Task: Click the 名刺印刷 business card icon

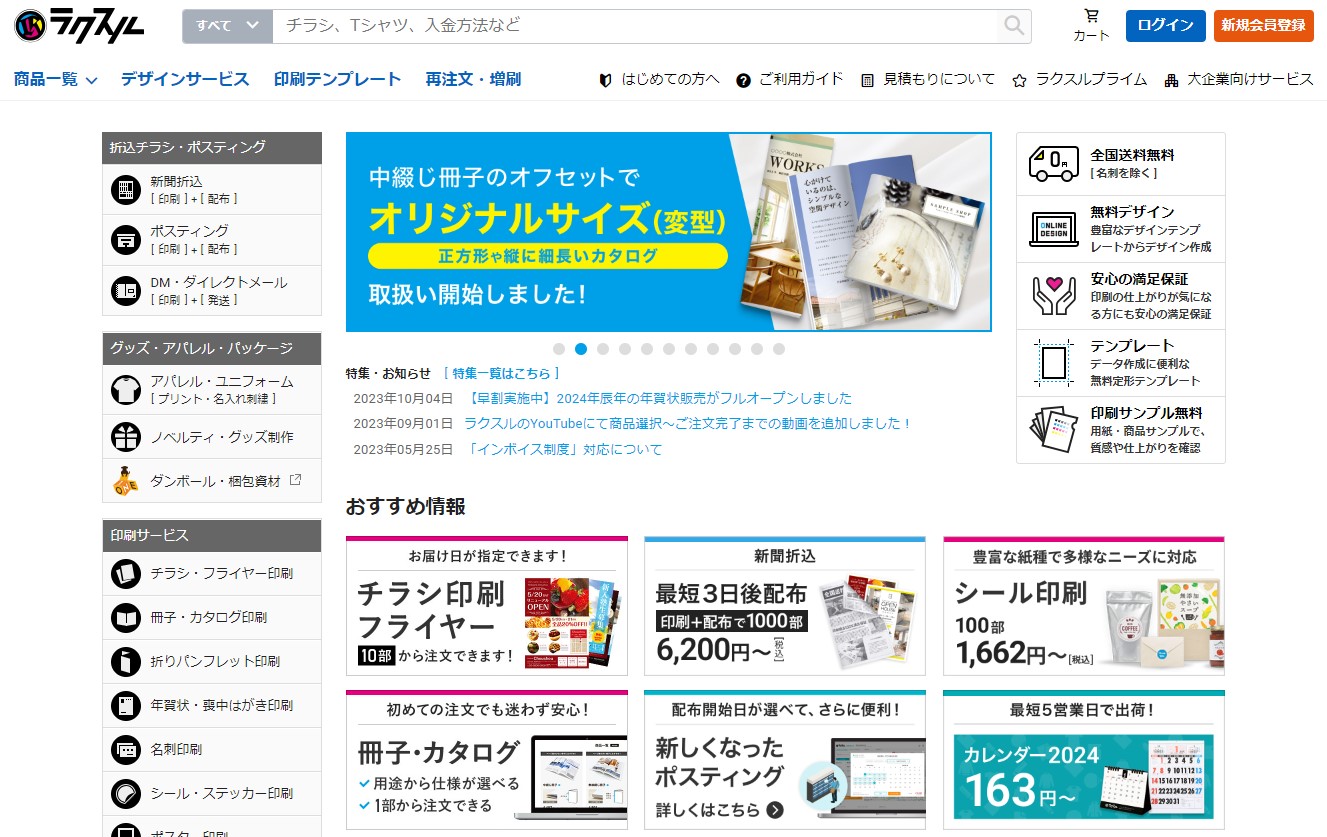Action: click(x=126, y=749)
